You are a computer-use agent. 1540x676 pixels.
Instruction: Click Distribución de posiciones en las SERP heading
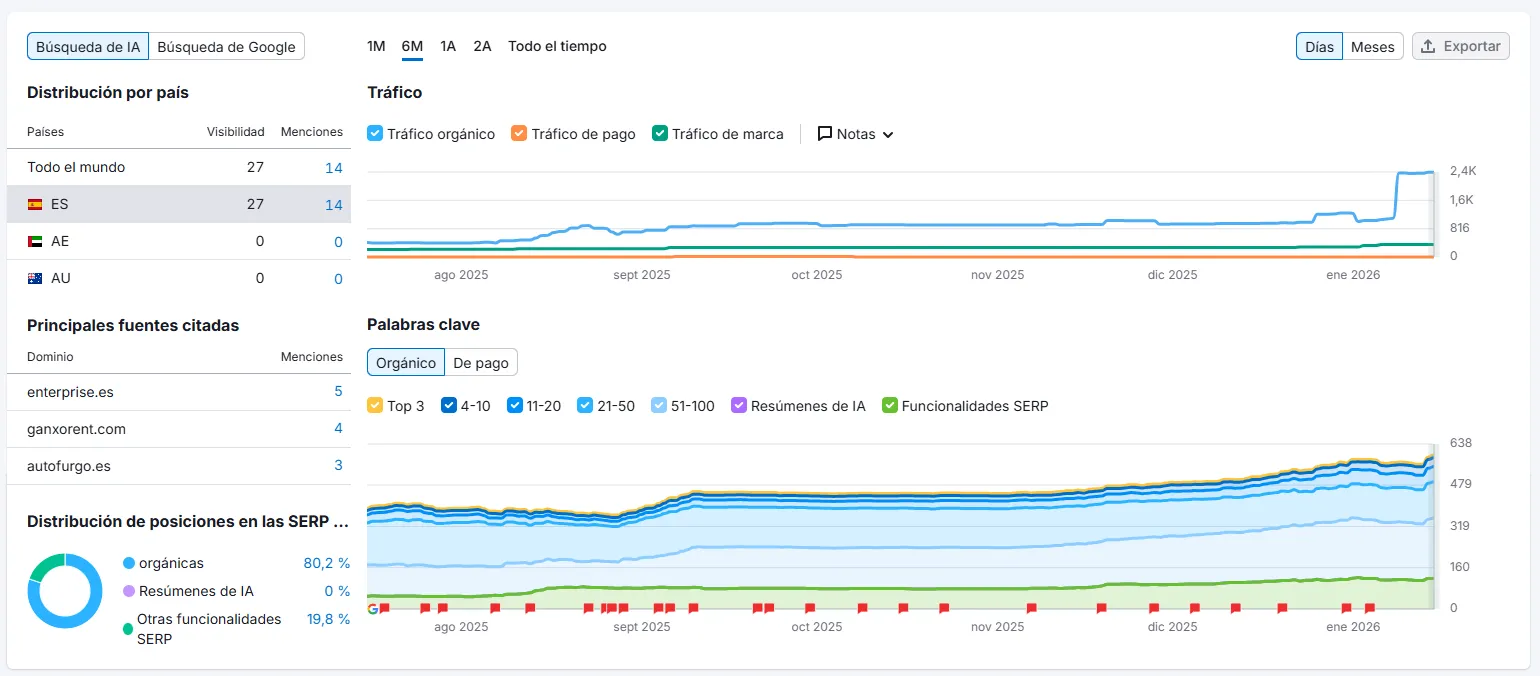188,521
